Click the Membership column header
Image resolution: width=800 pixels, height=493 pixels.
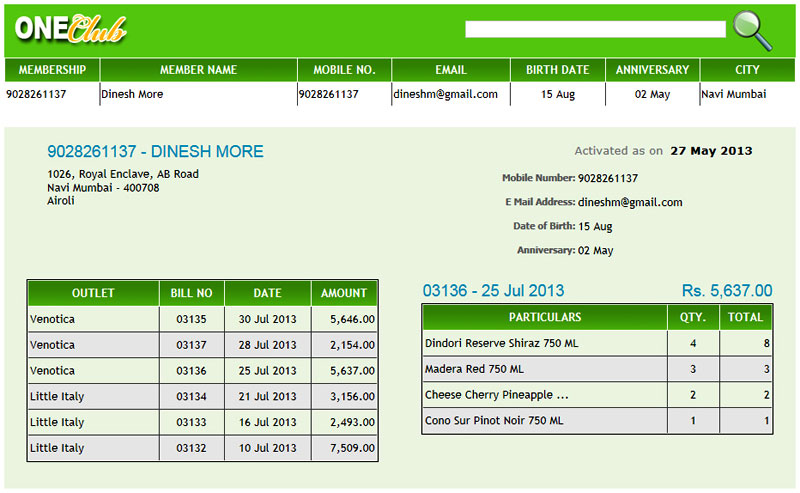pyautogui.click(x=52, y=70)
